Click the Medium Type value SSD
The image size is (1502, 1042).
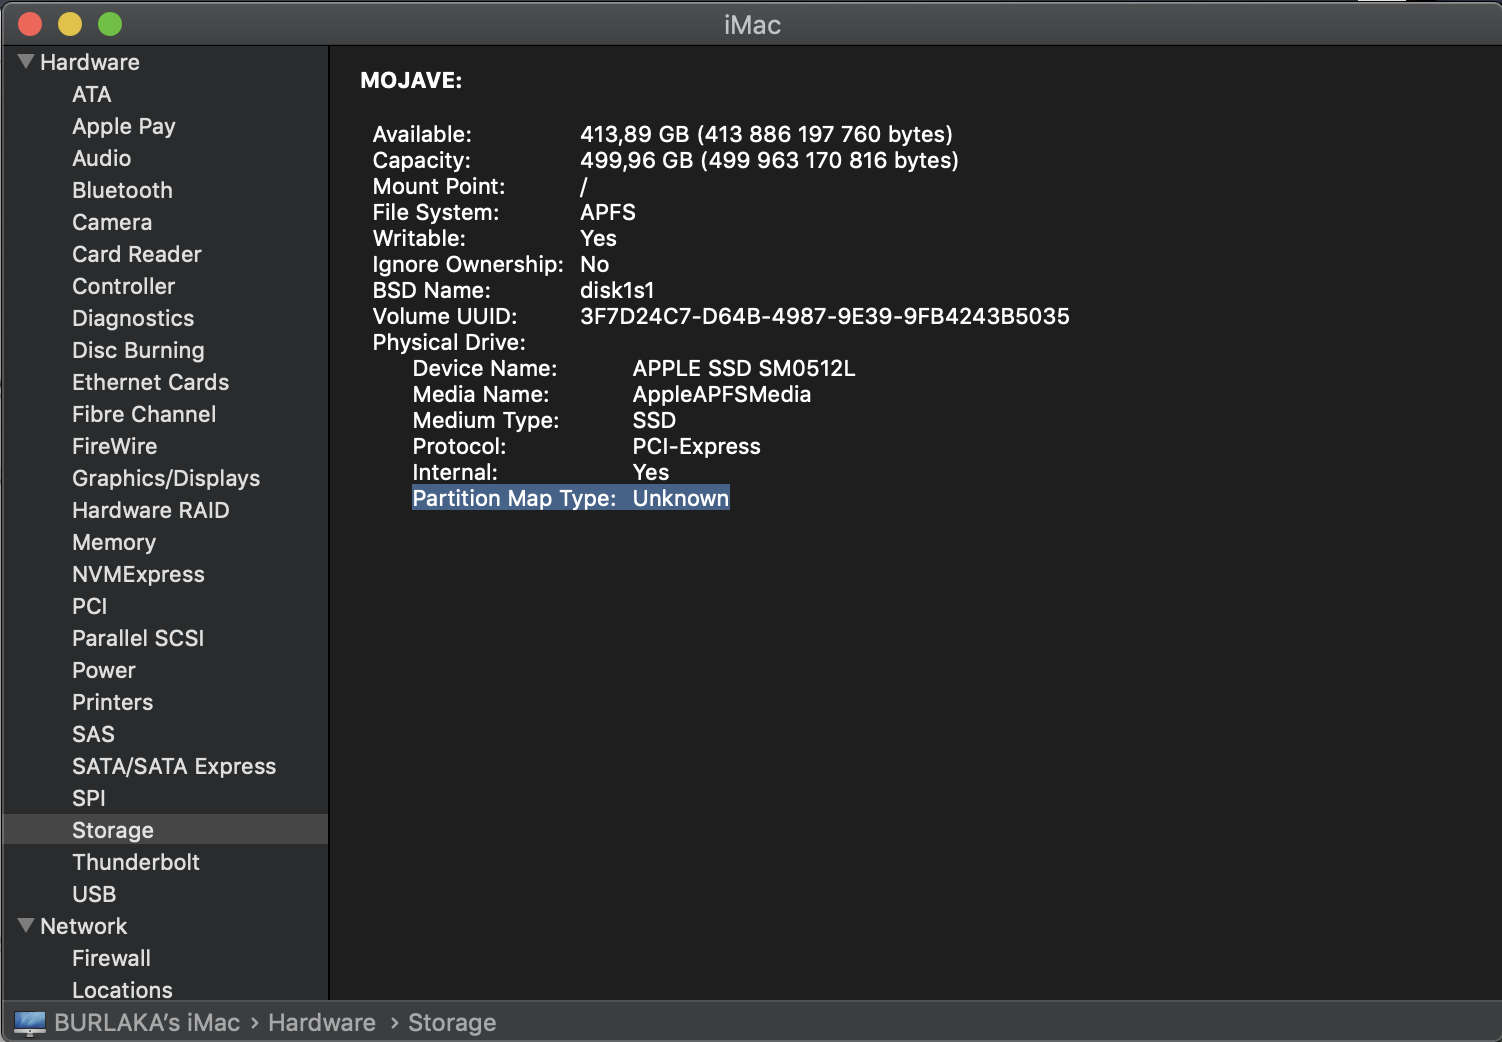point(654,420)
